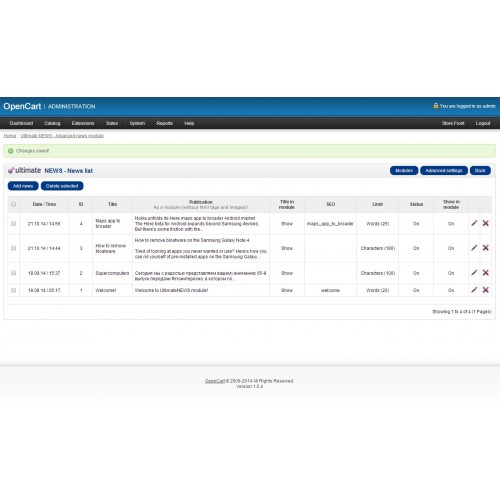
Task: Check the box for Supercomputers row
Action: 14,273
